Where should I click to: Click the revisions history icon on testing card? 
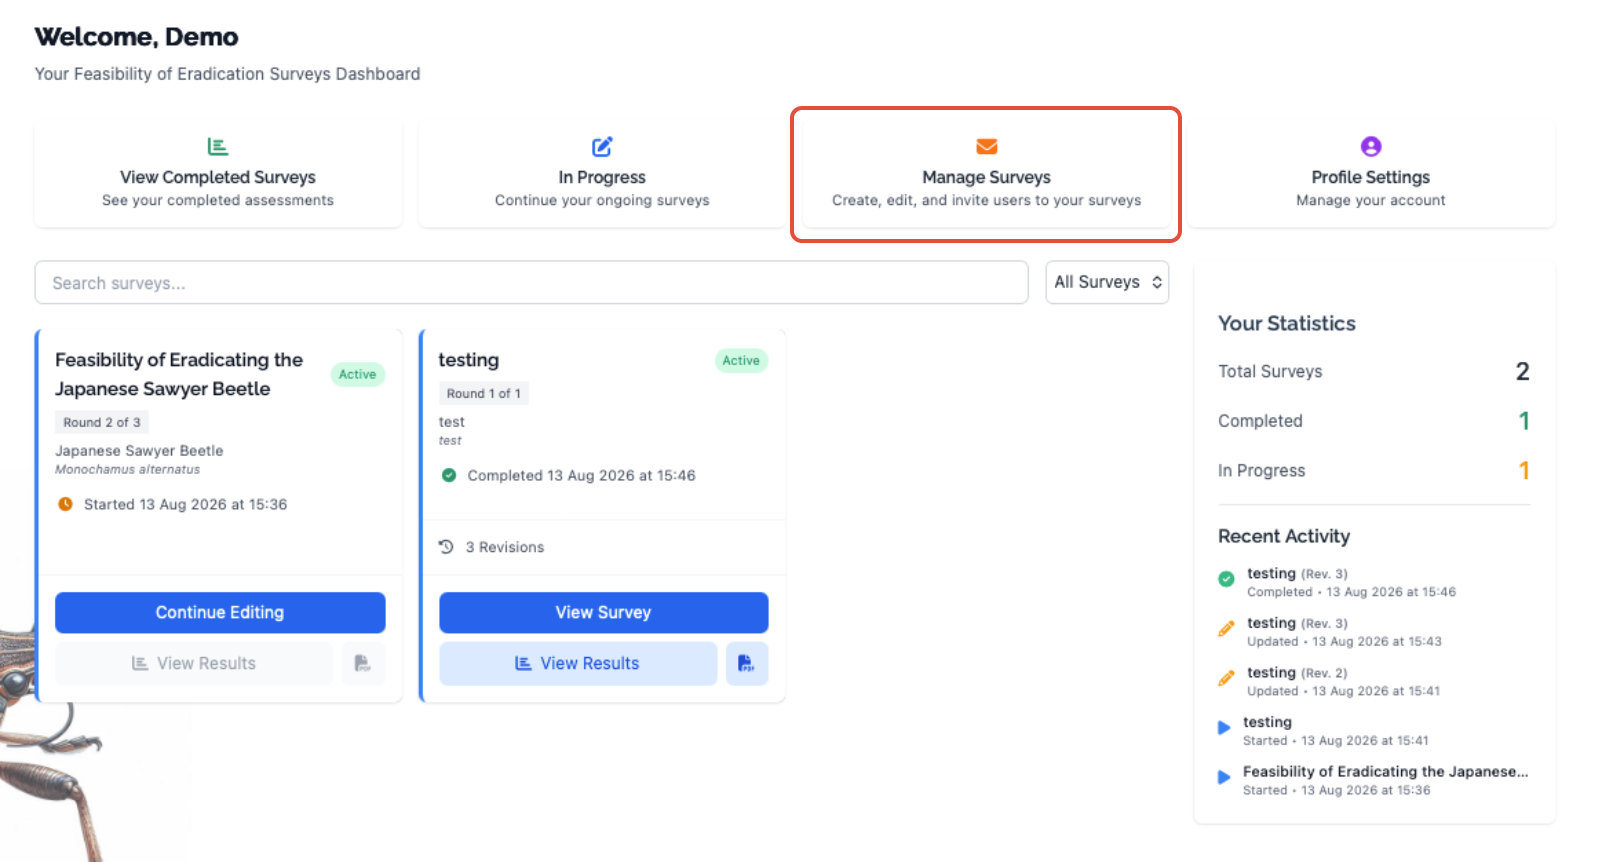(446, 547)
